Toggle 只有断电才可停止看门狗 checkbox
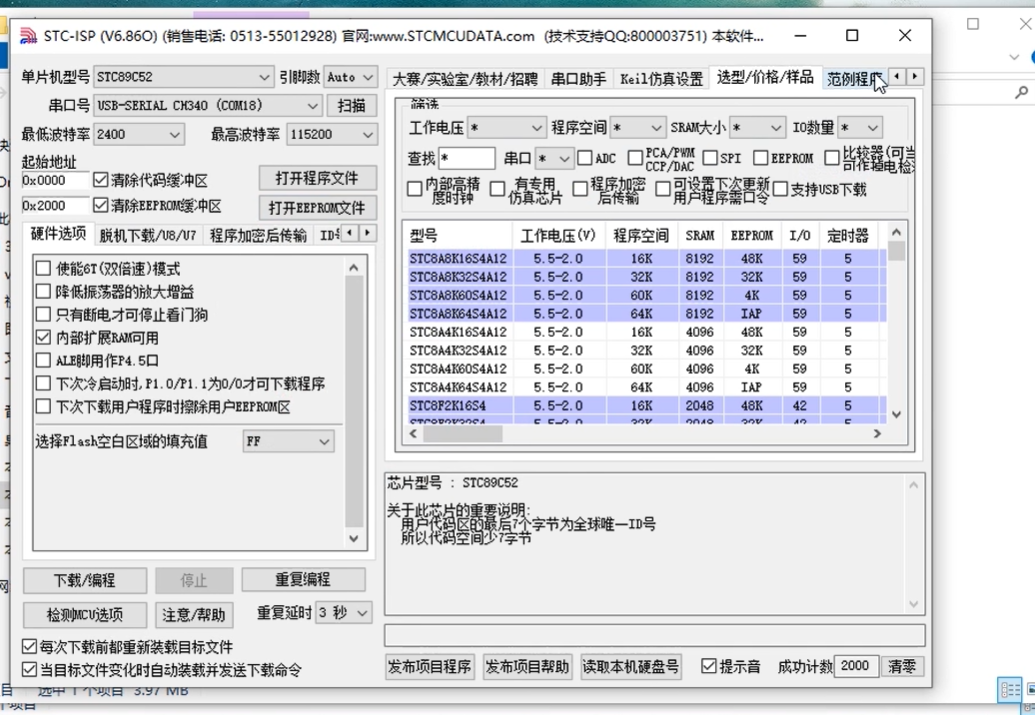The width and height of the screenshot is (1035, 715). pos(43,314)
